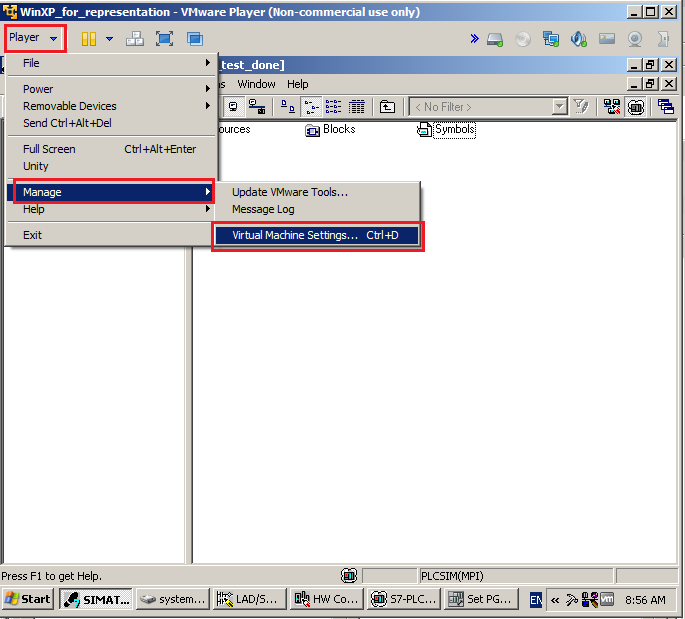Click the network adapter device icon

551,39
